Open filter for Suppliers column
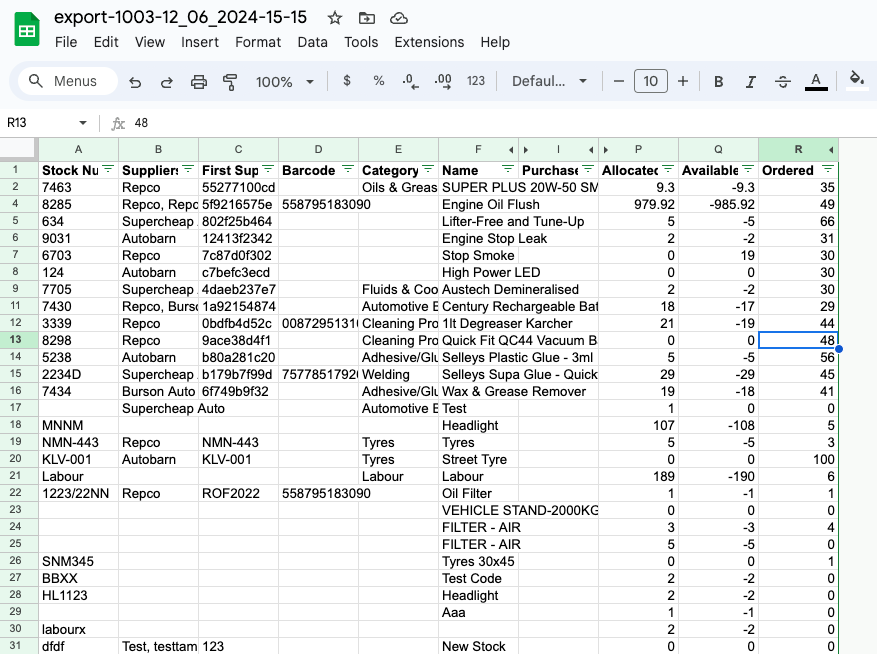877x654 pixels. (x=188, y=169)
